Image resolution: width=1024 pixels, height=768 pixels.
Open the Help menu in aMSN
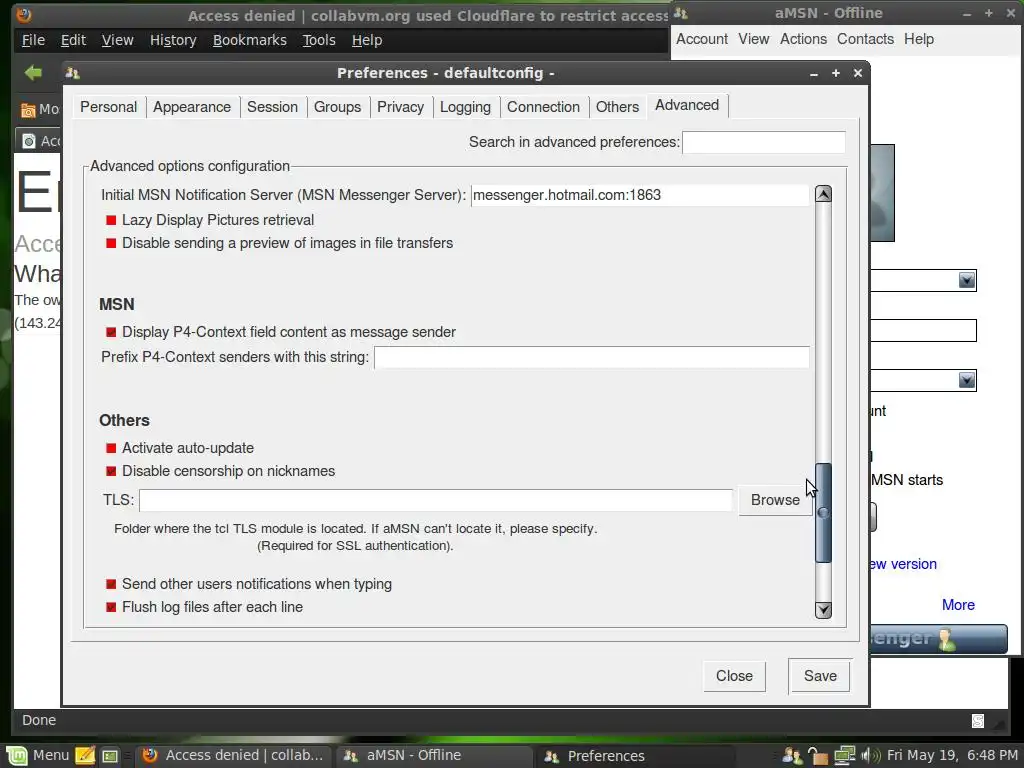919,39
